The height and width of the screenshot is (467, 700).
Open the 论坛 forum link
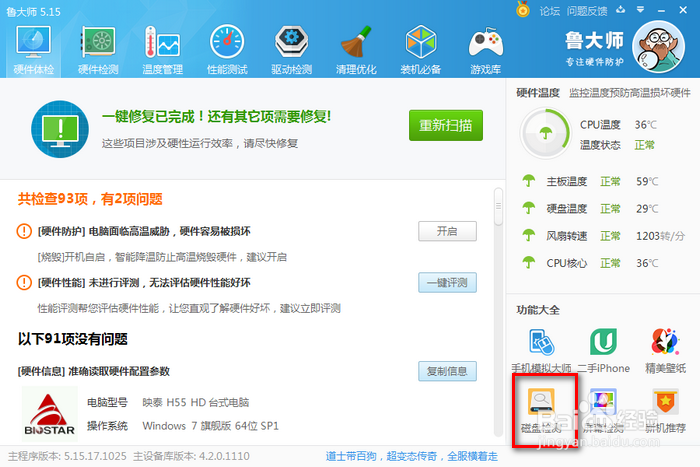549,11
